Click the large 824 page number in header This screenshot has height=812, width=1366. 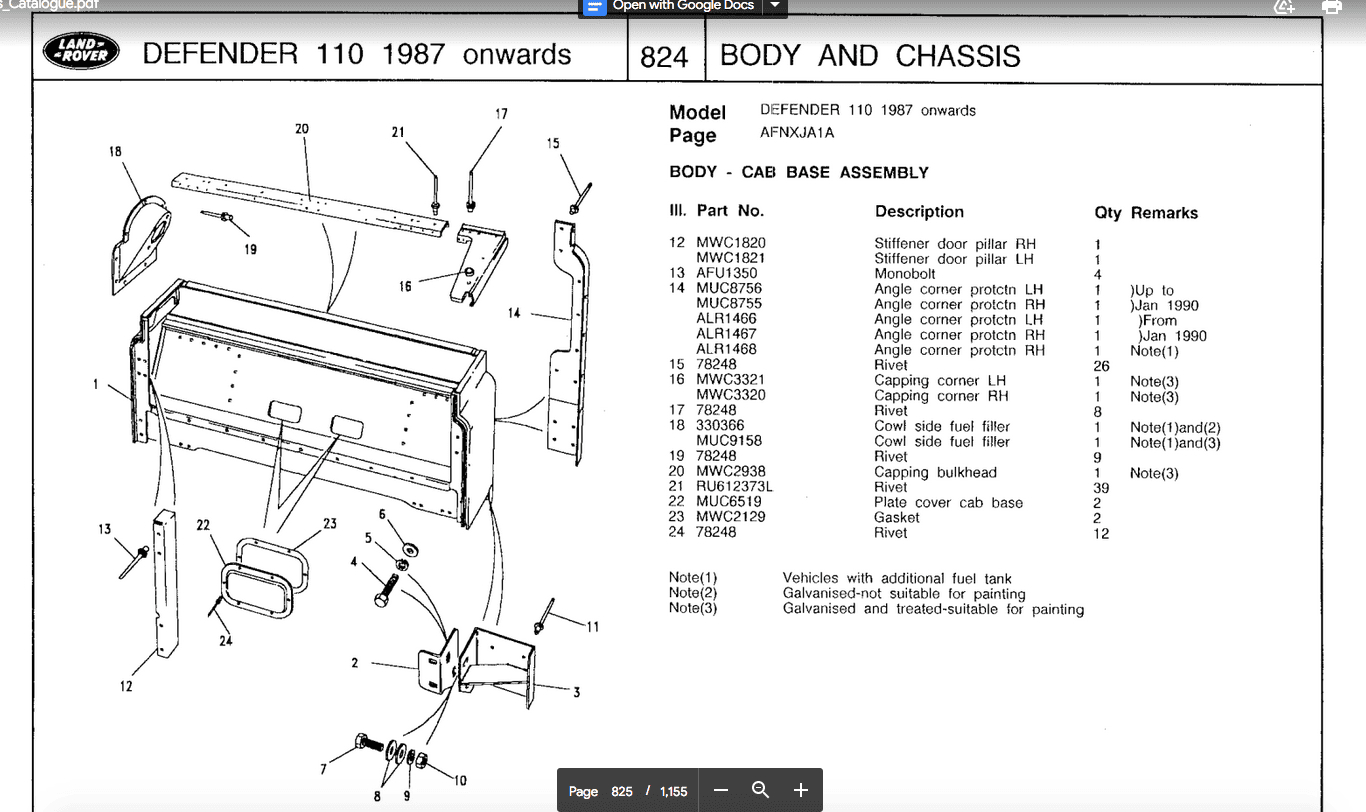tap(664, 57)
